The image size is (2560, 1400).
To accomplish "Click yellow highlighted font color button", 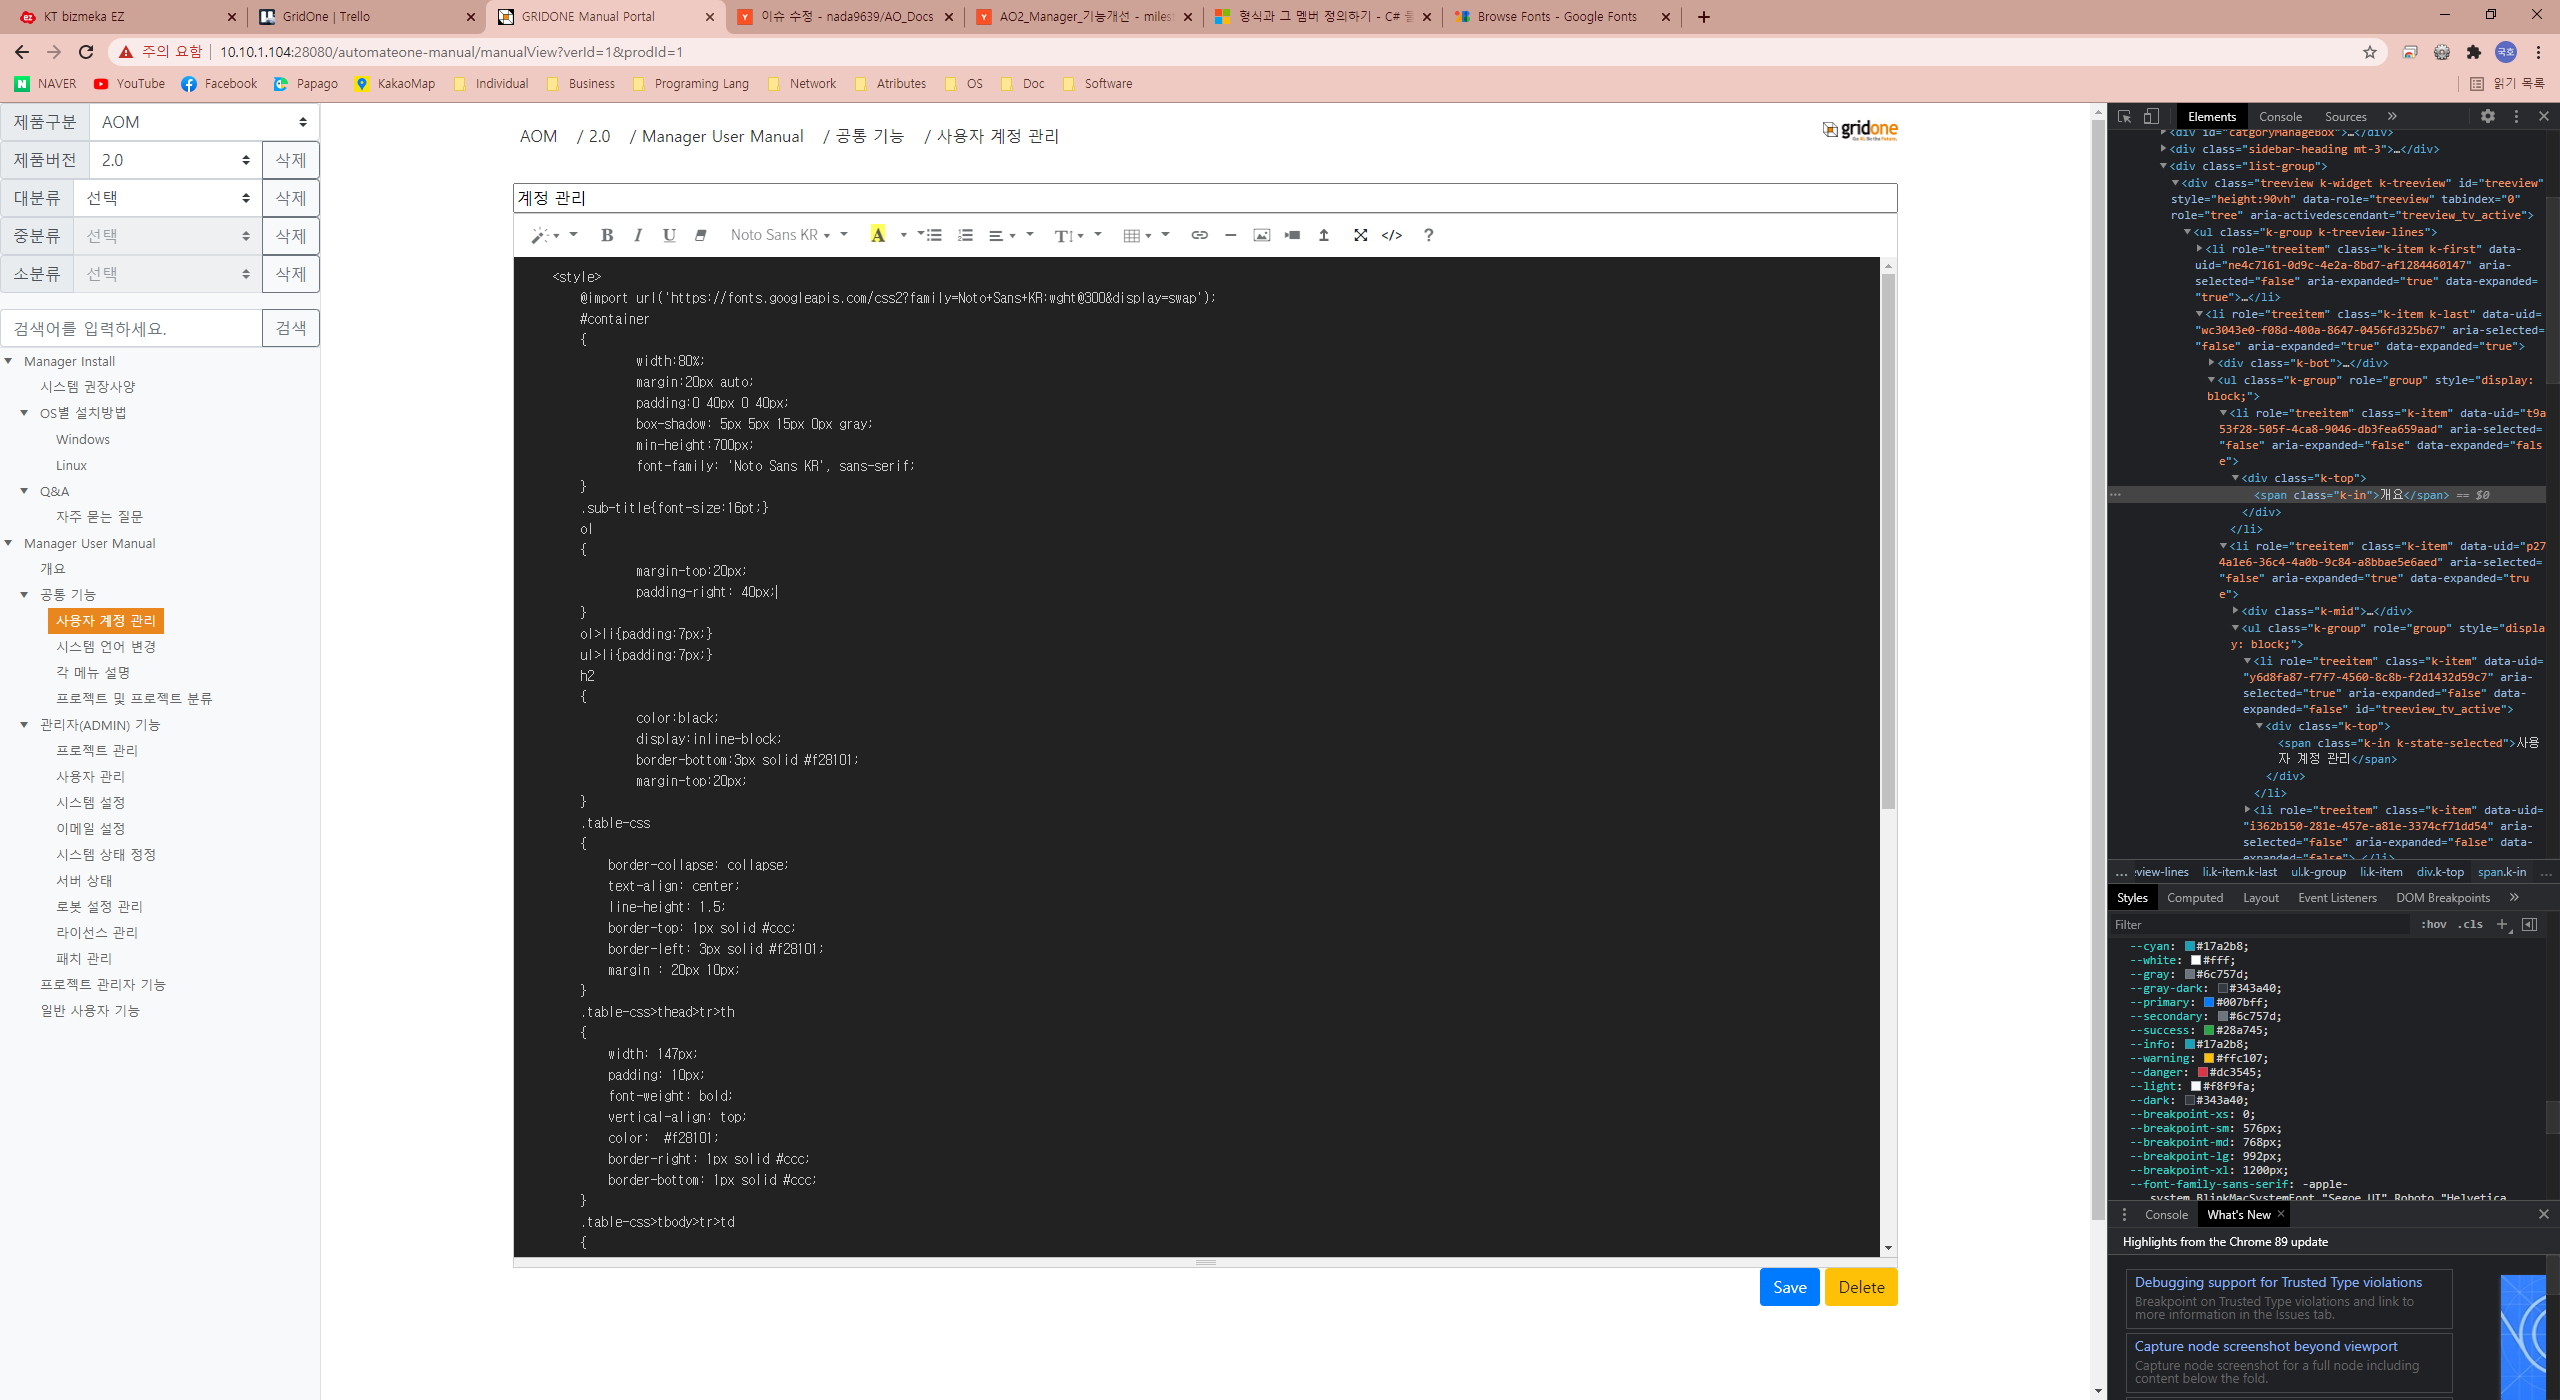I will tap(877, 235).
